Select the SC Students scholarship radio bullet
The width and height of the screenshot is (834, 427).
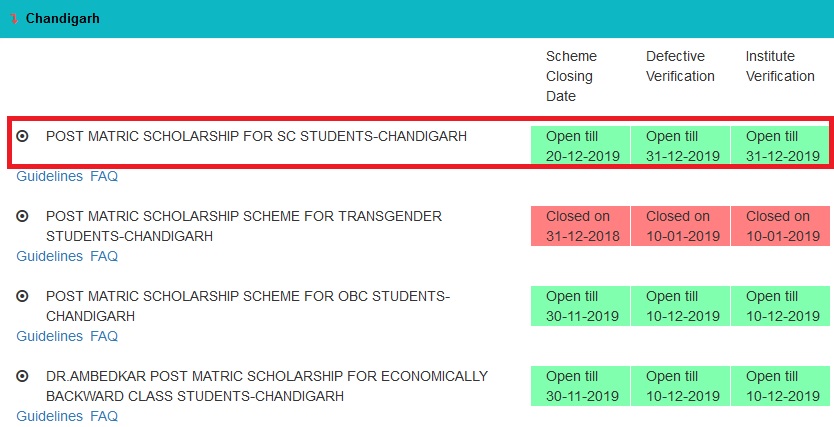(x=22, y=137)
